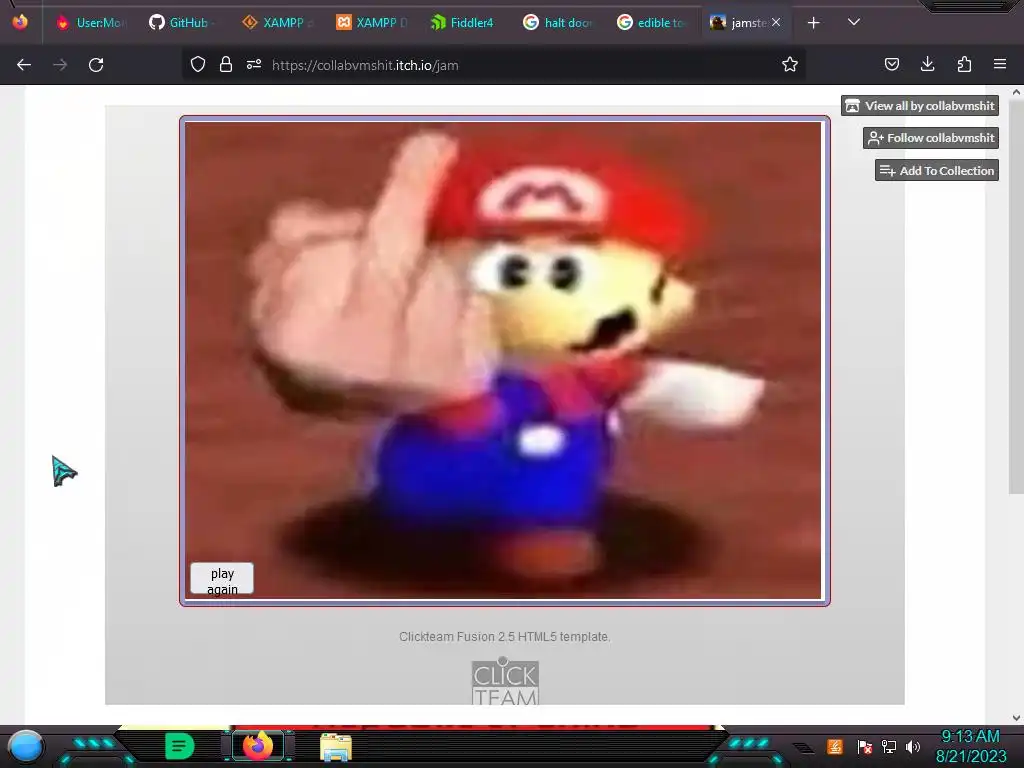Switch to the halt door Google tab
The image size is (1024, 768).
click(x=558, y=23)
